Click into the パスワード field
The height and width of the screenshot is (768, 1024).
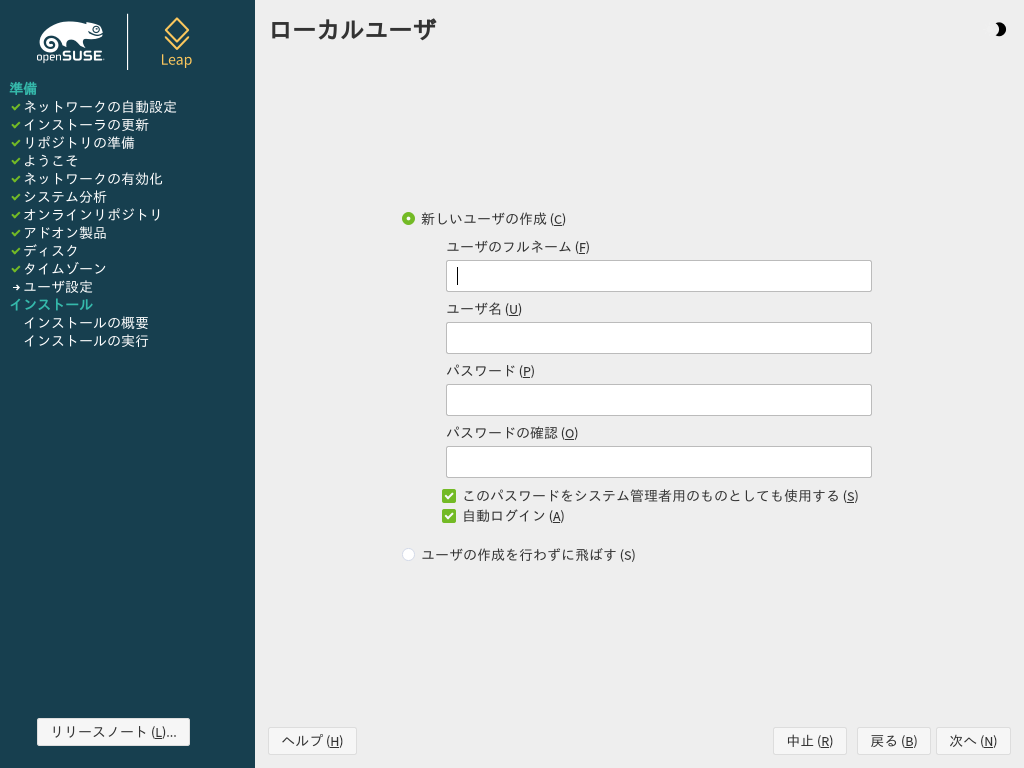tap(658, 400)
